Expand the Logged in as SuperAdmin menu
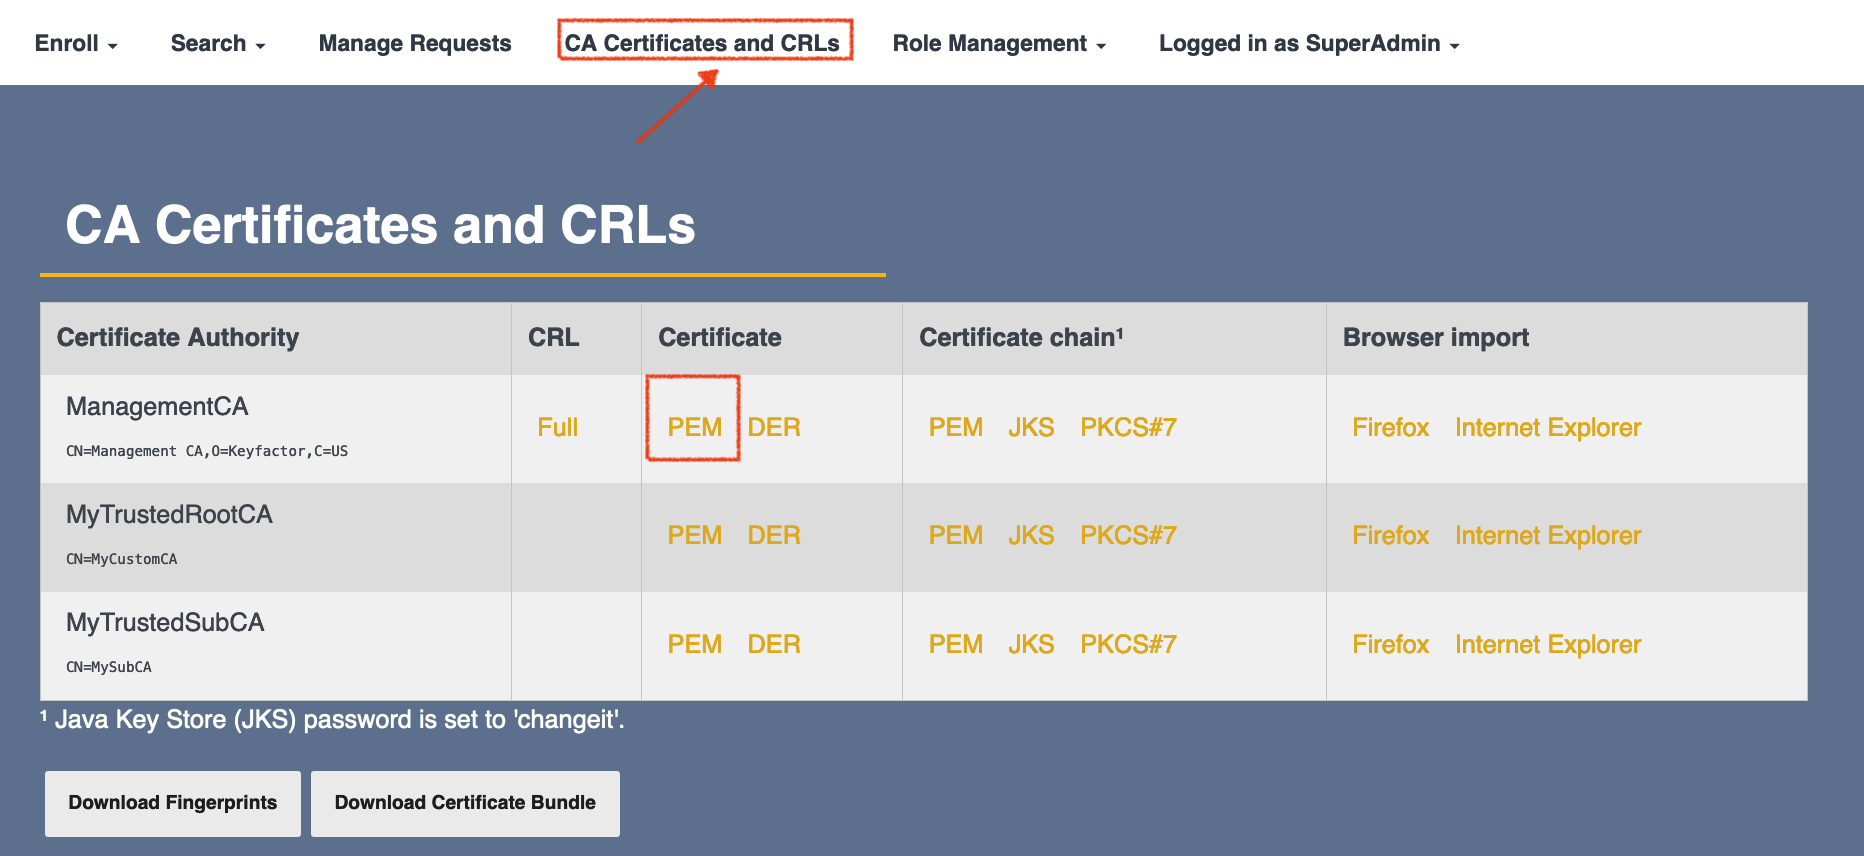The height and width of the screenshot is (856, 1864). pyautogui.click(x=1308, y=44)
